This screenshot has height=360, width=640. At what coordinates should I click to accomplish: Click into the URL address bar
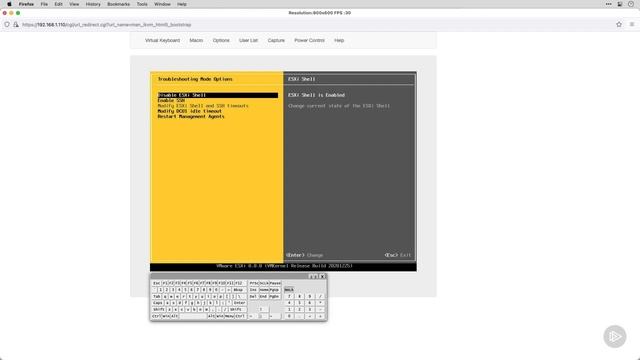tap(310, 24)
